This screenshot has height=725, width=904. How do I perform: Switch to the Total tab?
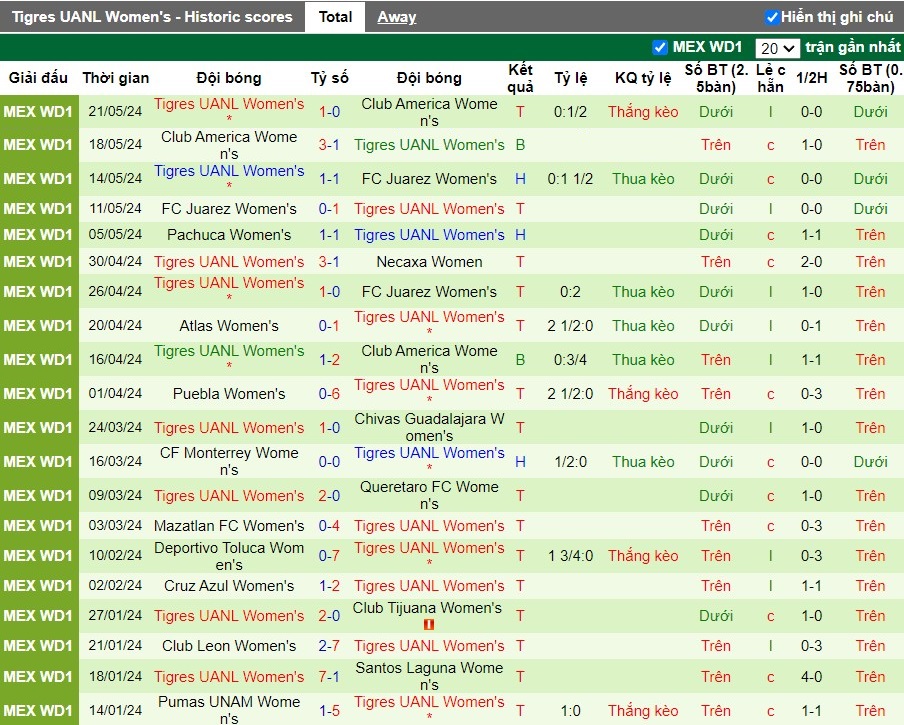point(335,17)
